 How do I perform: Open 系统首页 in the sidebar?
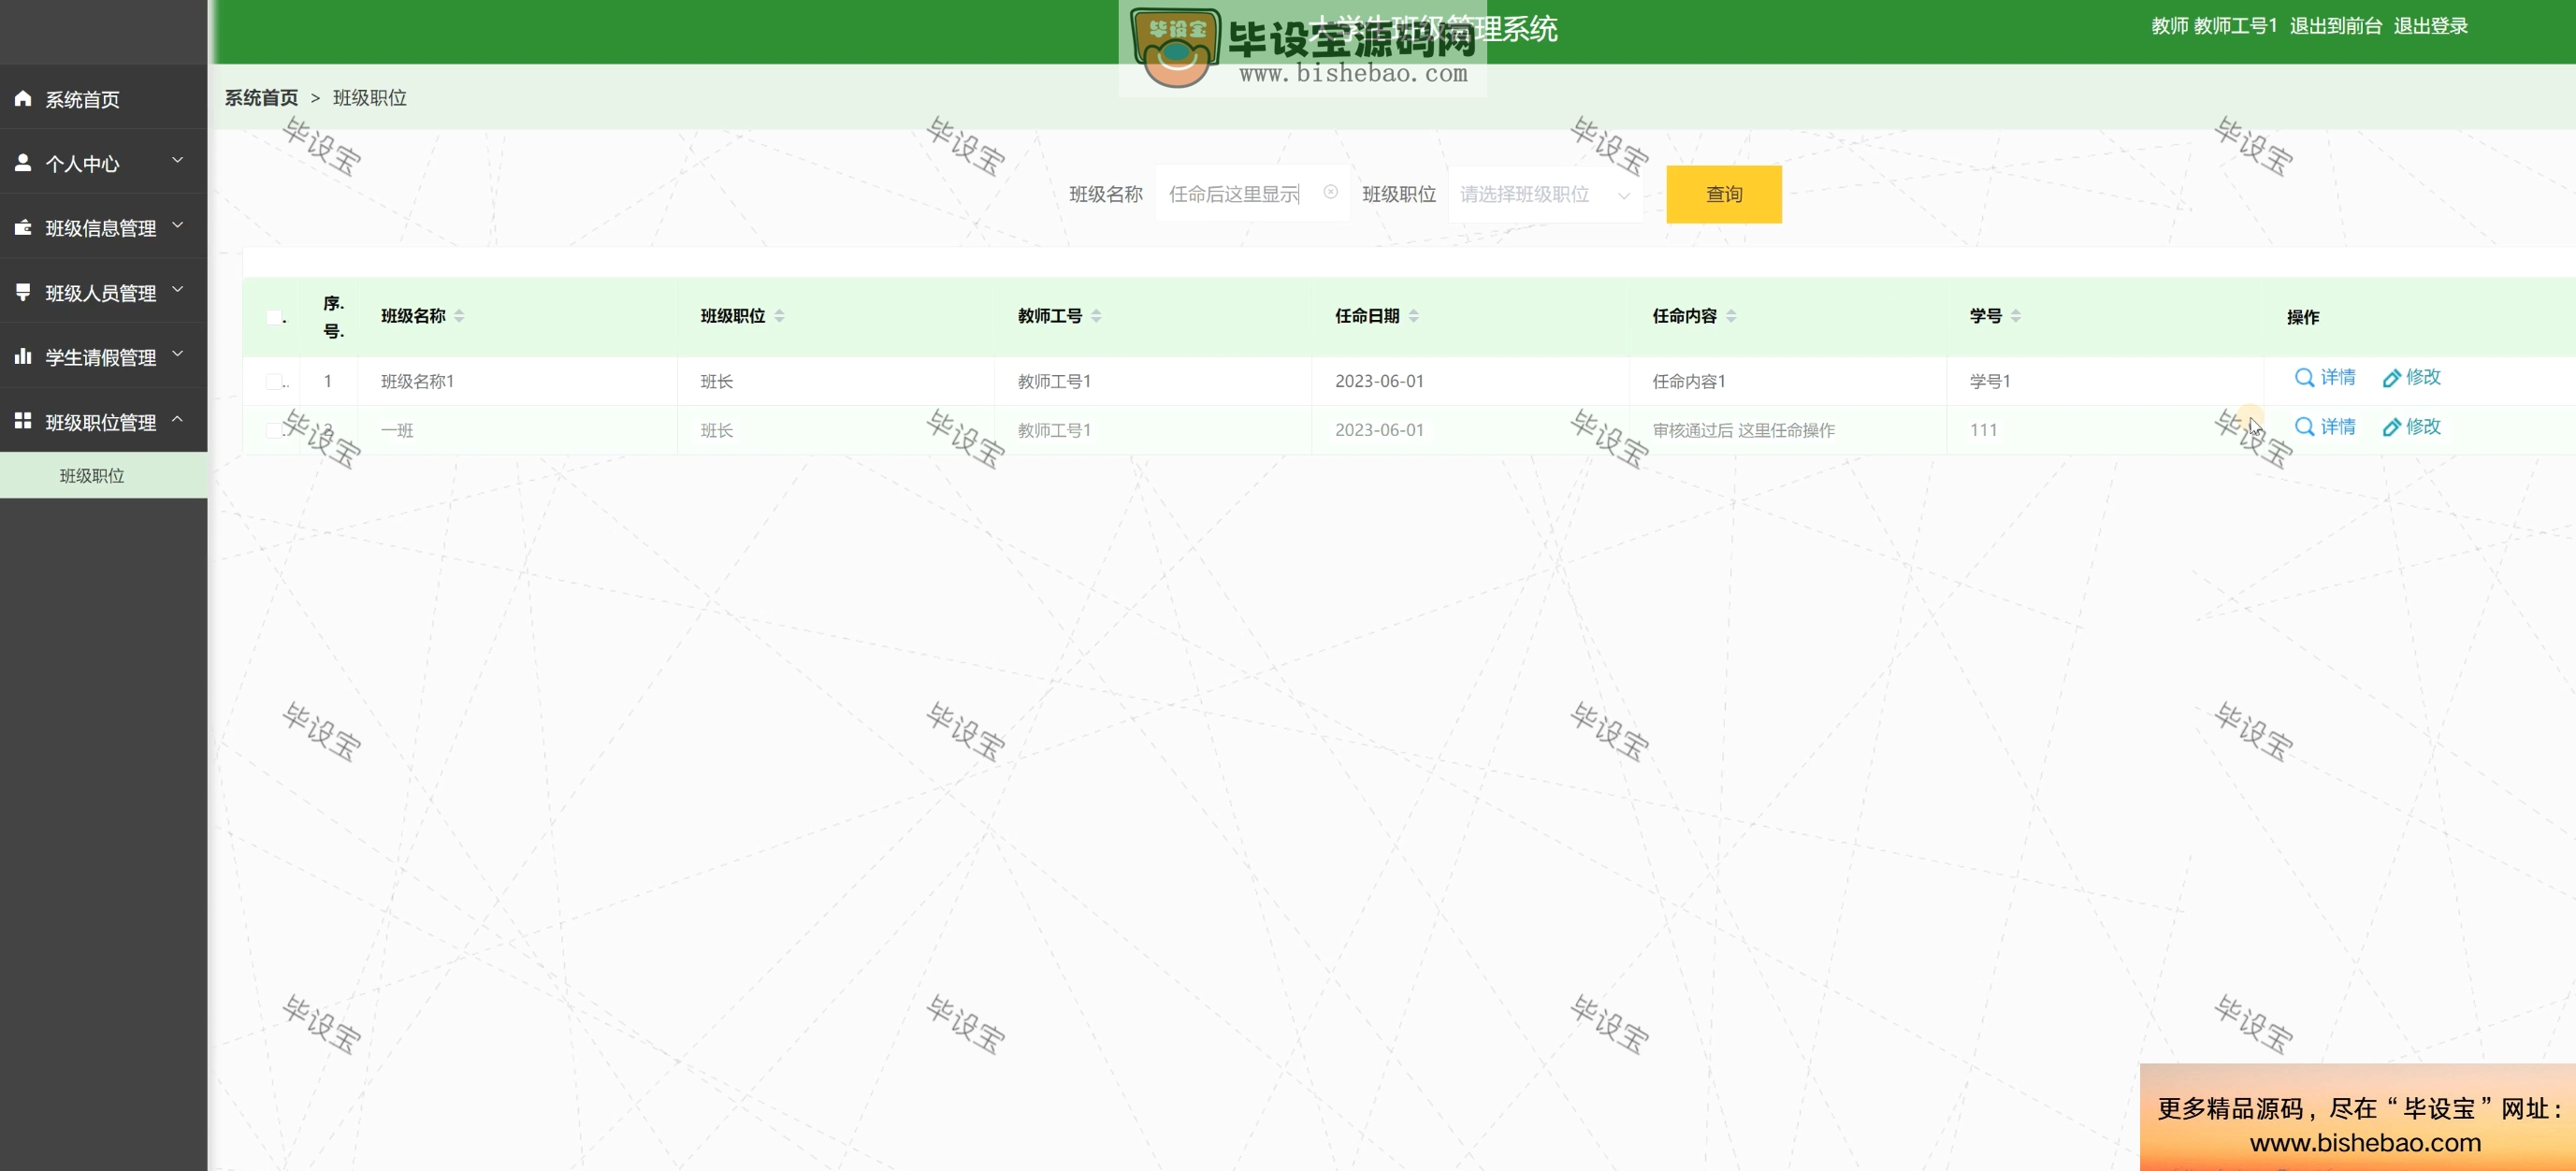pyautogui.click(x=104, y=98)
